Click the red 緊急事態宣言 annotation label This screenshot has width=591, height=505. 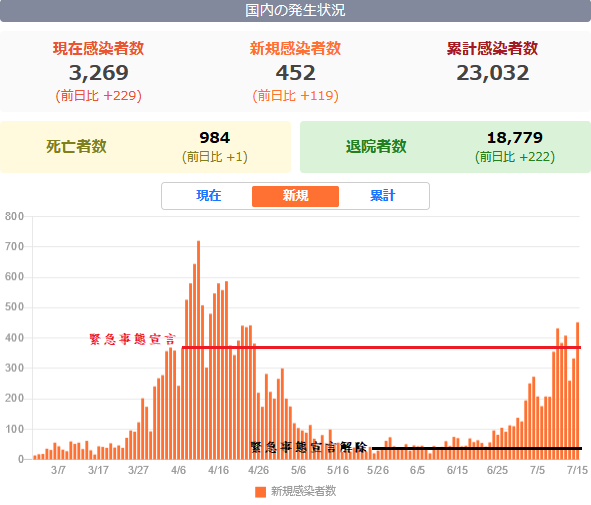click(133, 339)
